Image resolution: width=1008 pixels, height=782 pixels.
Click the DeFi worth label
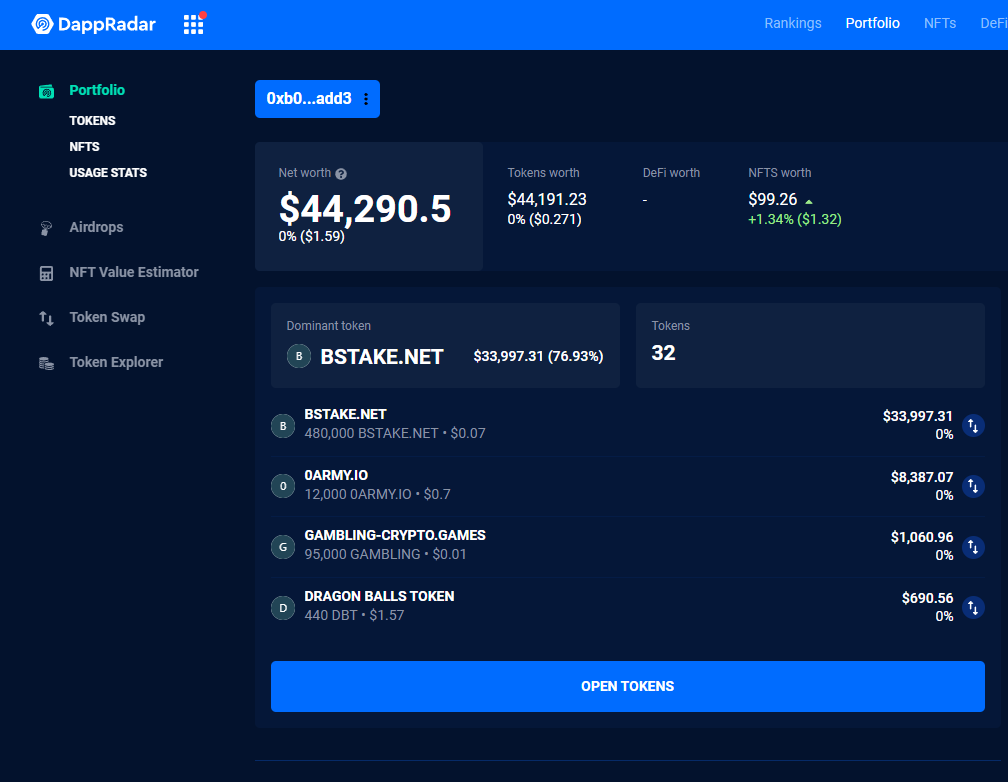coord(671,172)
